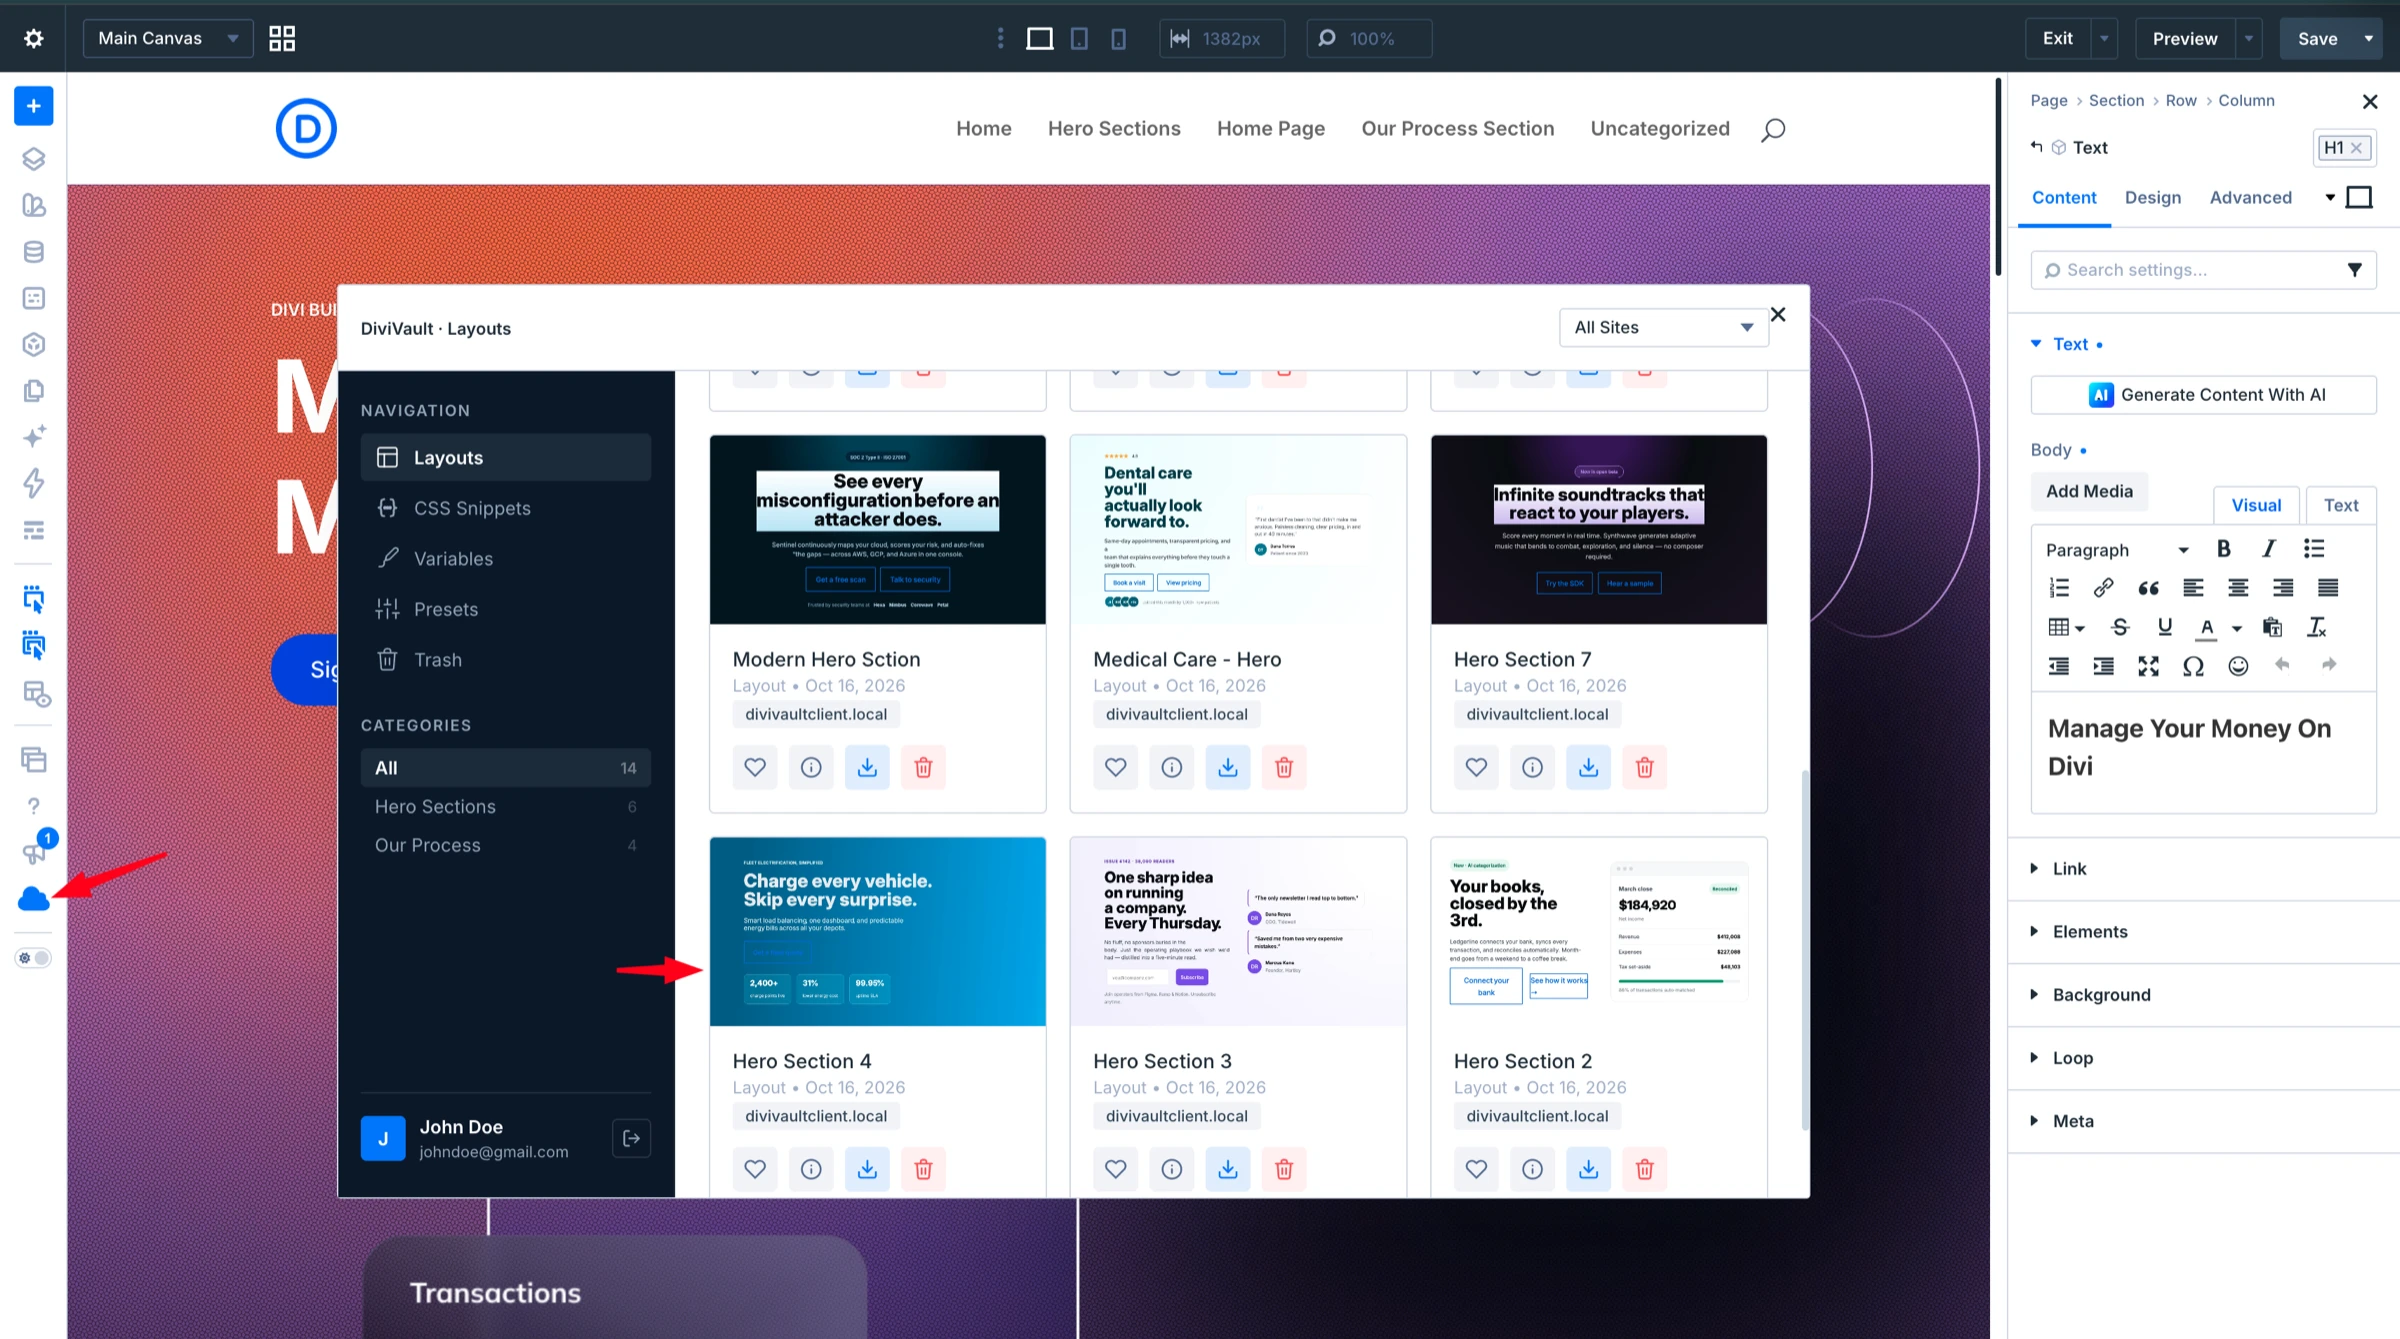Open the All Sites dropdown
2400x1339 pixels.
pyautogui.click(x=1664, y=327)
